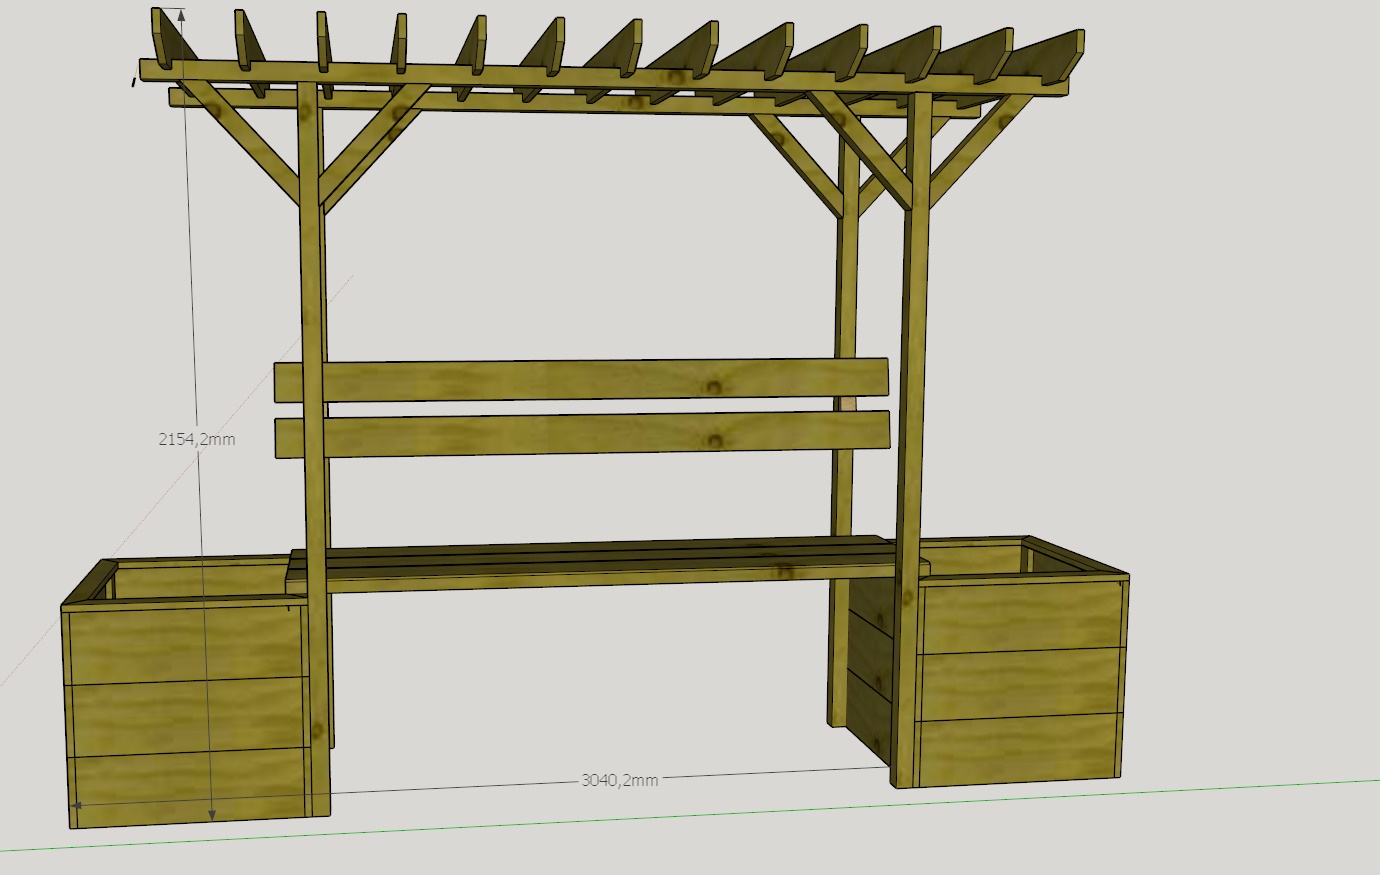
Task: Select the left planter's middle front board
Action: coord(188,717)
